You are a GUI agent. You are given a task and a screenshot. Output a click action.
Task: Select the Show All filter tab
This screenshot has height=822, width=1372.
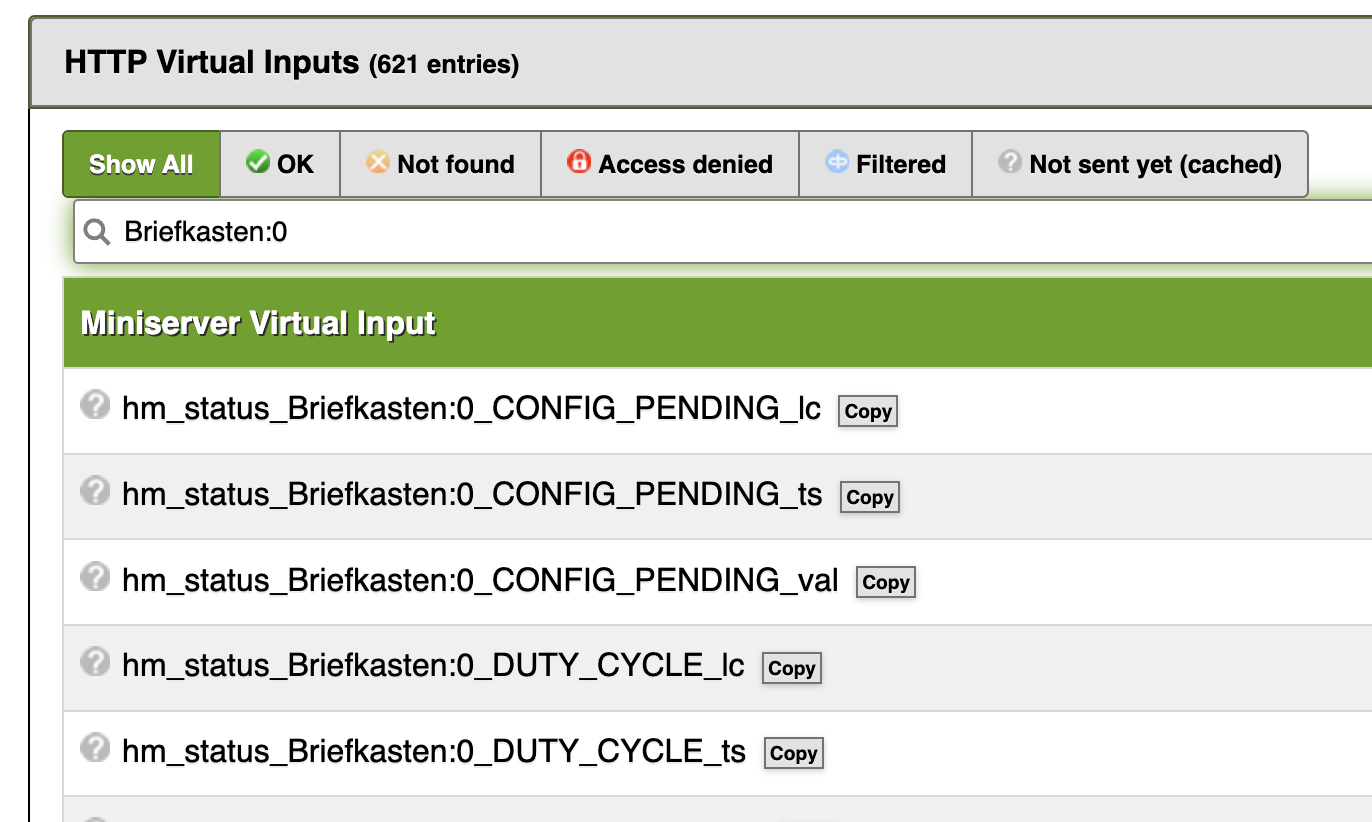[x=141, y=164]
